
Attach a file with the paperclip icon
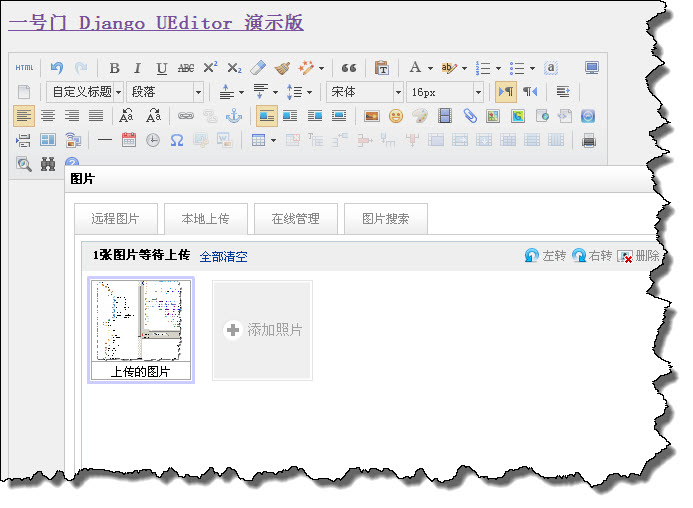coord(469,116)
